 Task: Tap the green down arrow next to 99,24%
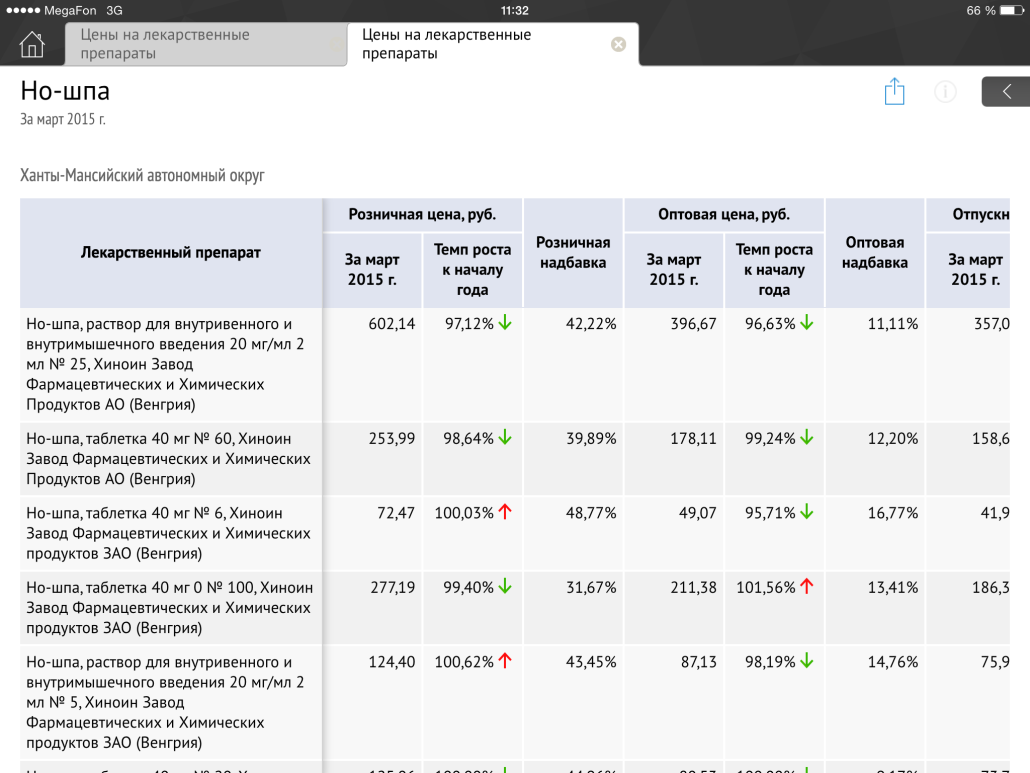807,437
